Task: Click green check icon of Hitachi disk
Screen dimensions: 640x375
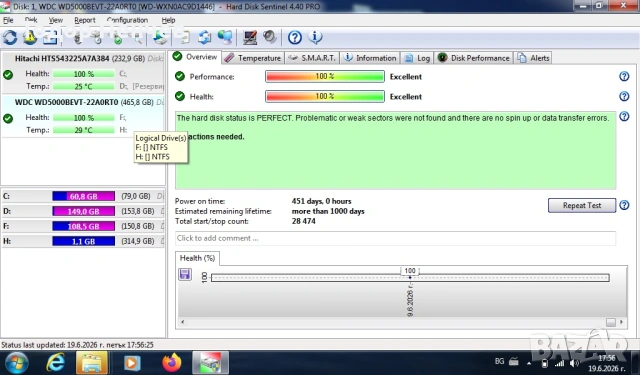Action: [8, 75]
